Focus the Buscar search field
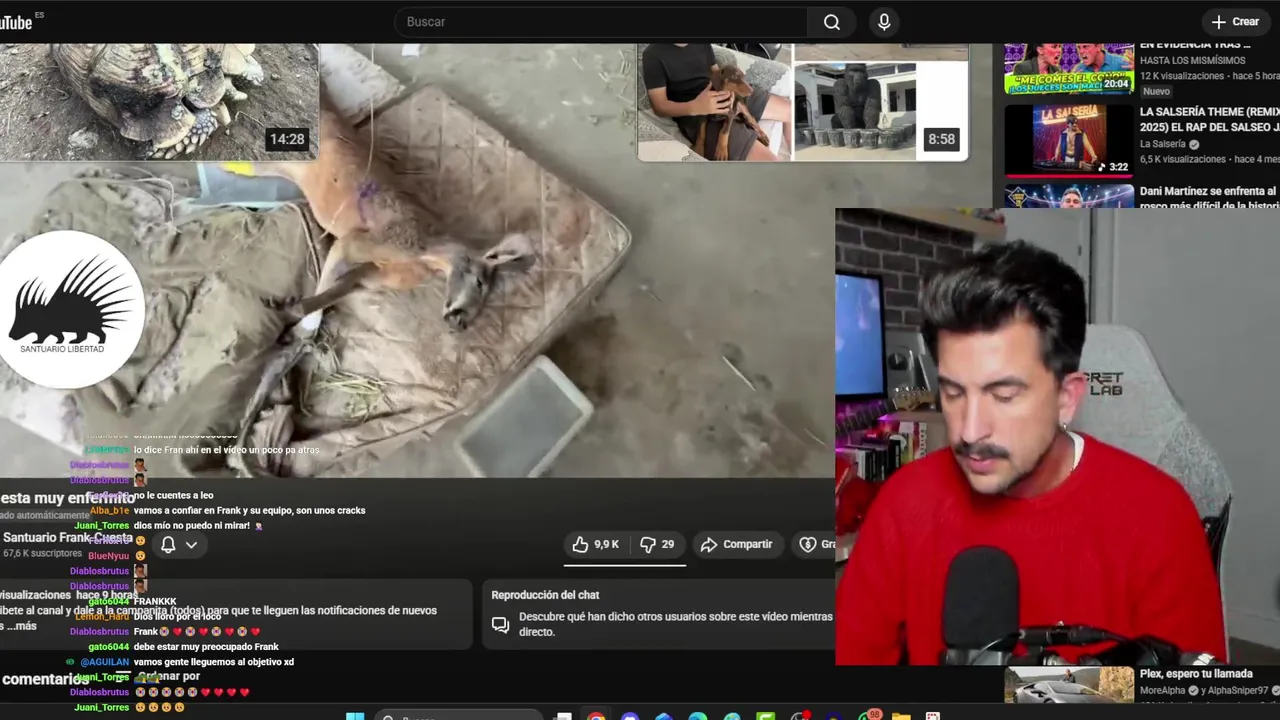 coord(600,22)
